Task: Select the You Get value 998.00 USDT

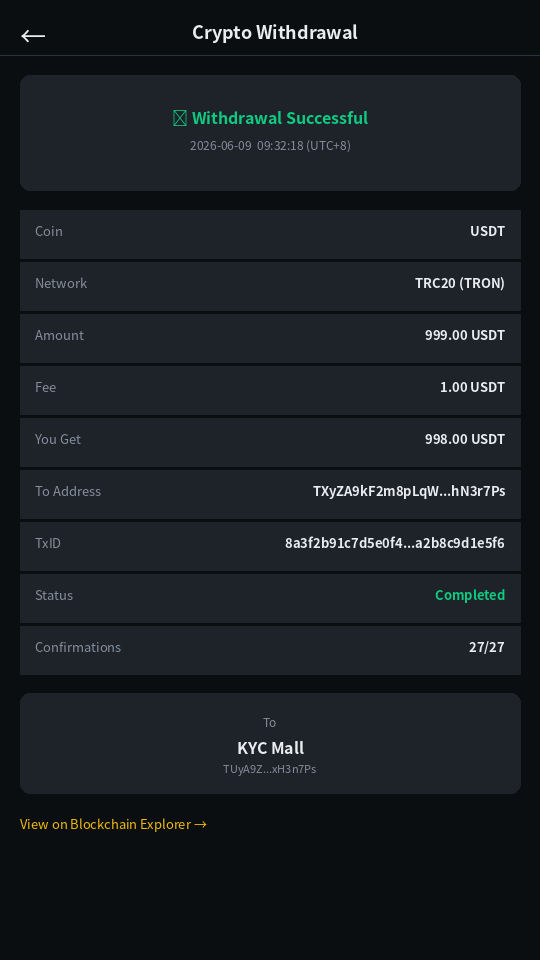Action: coord(465,439)
